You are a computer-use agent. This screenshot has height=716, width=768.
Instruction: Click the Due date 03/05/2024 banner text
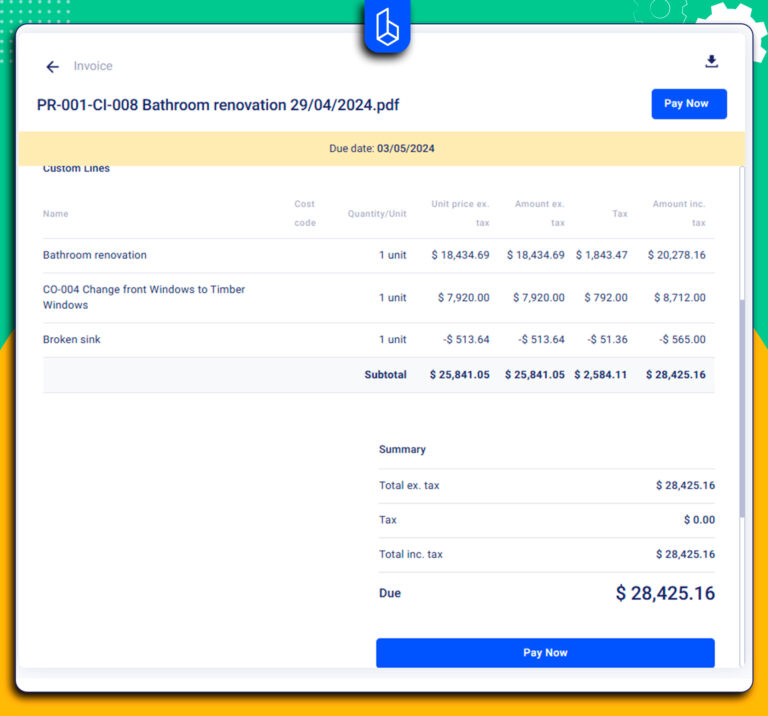click(x=382, y=148)
